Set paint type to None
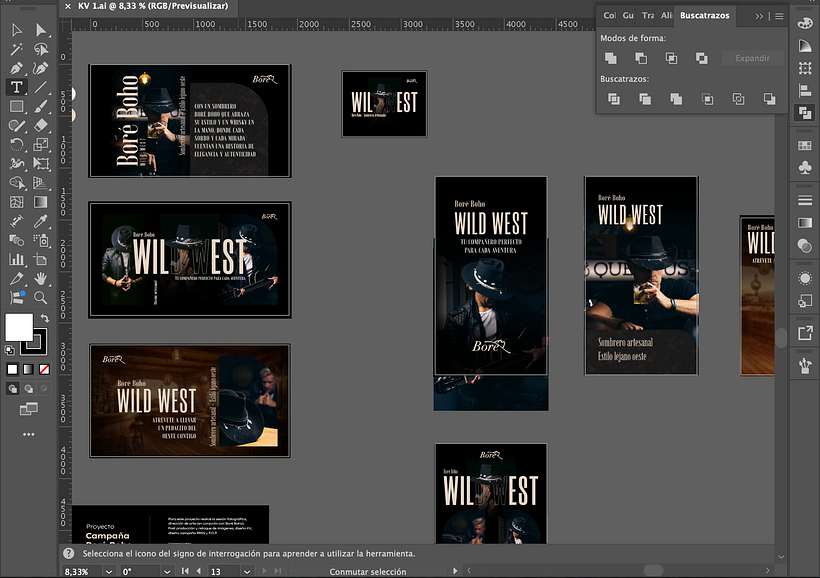The width and height of the screenshot is (820, 578). [x=44, y=369]
